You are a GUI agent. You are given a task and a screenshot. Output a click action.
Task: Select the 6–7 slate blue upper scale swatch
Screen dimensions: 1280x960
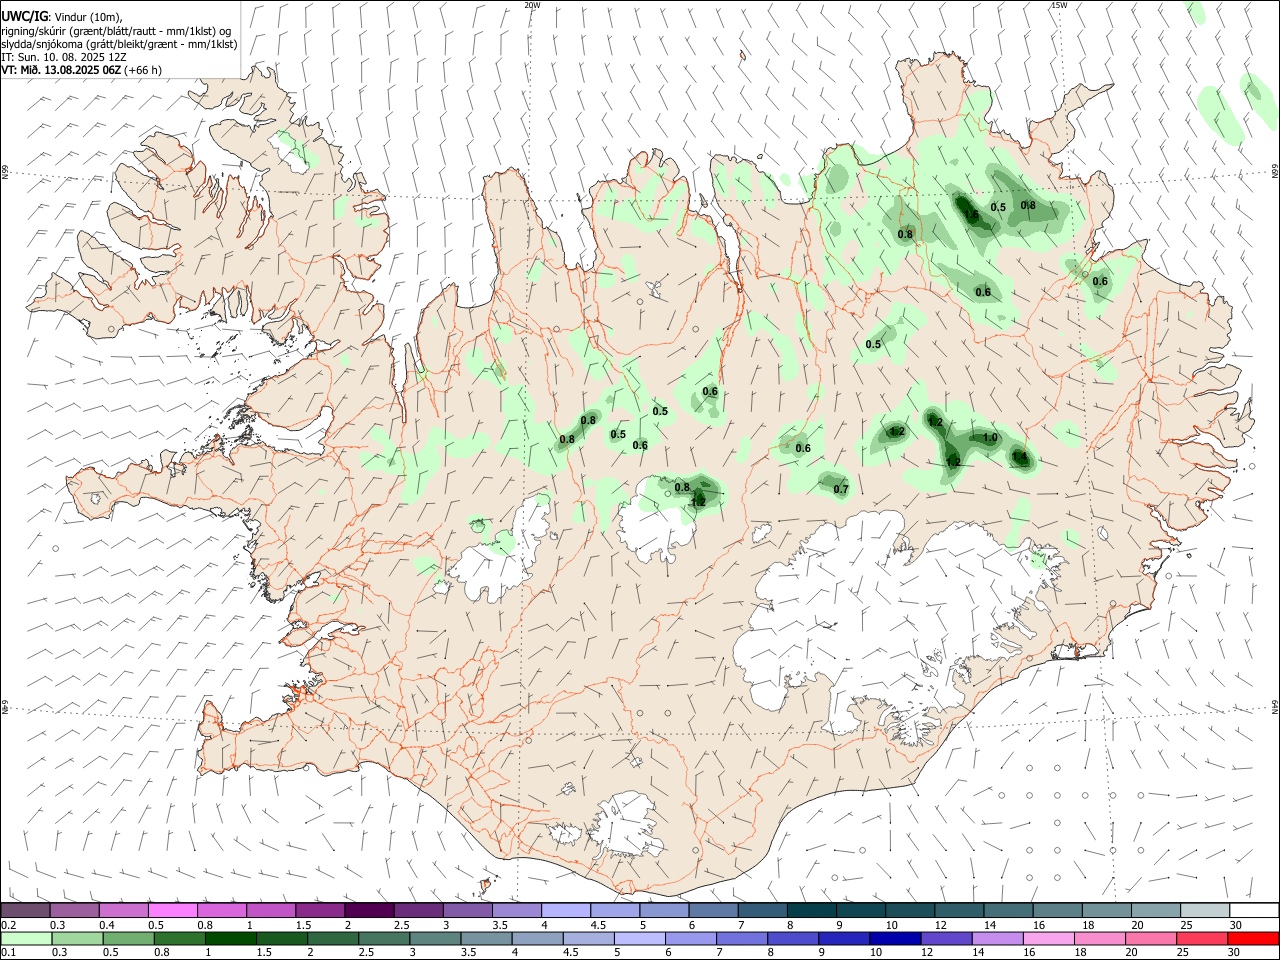[713, 910]
